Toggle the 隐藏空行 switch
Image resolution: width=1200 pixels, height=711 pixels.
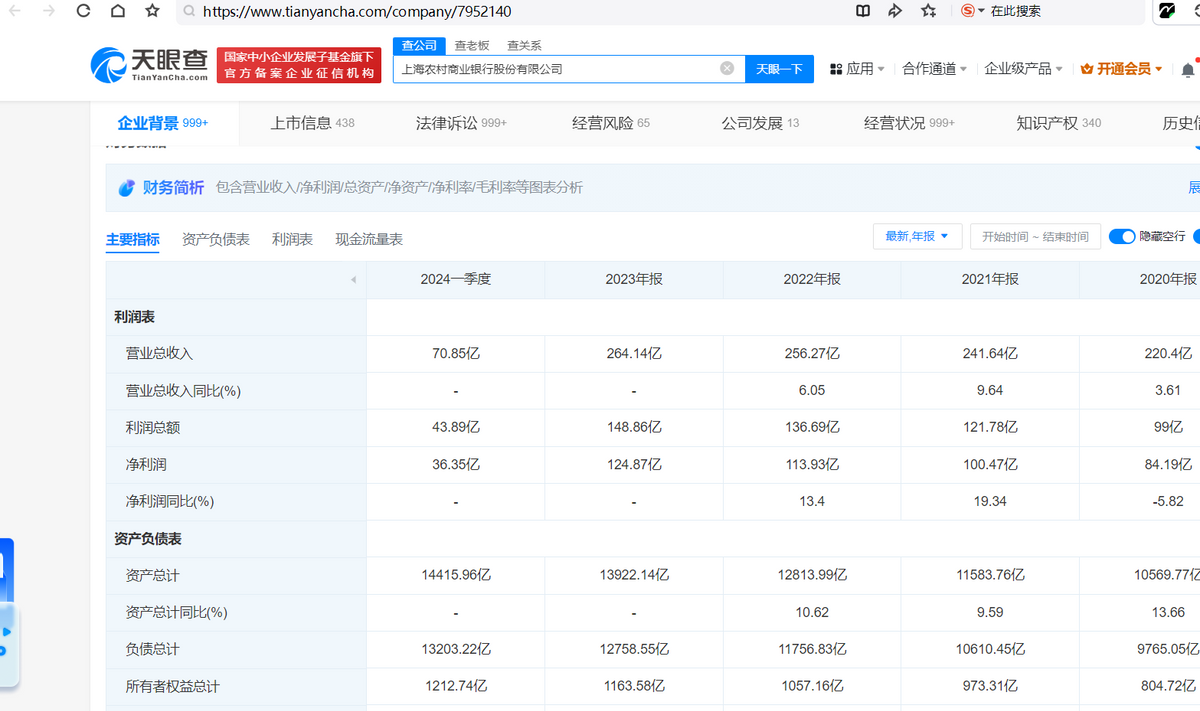1122,237
